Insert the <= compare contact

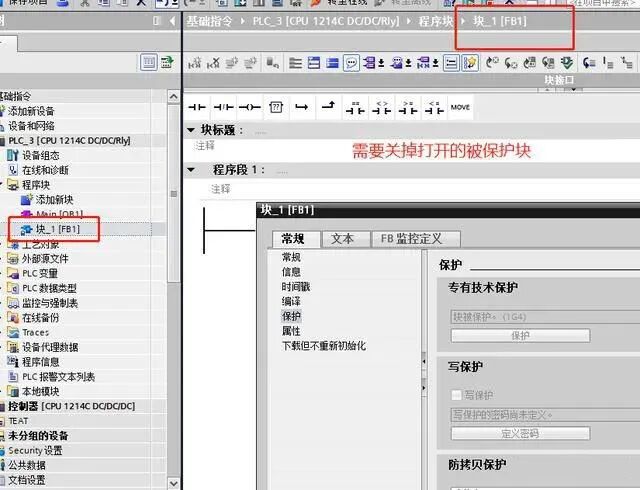pyautogui.click(x=434, y=108)
